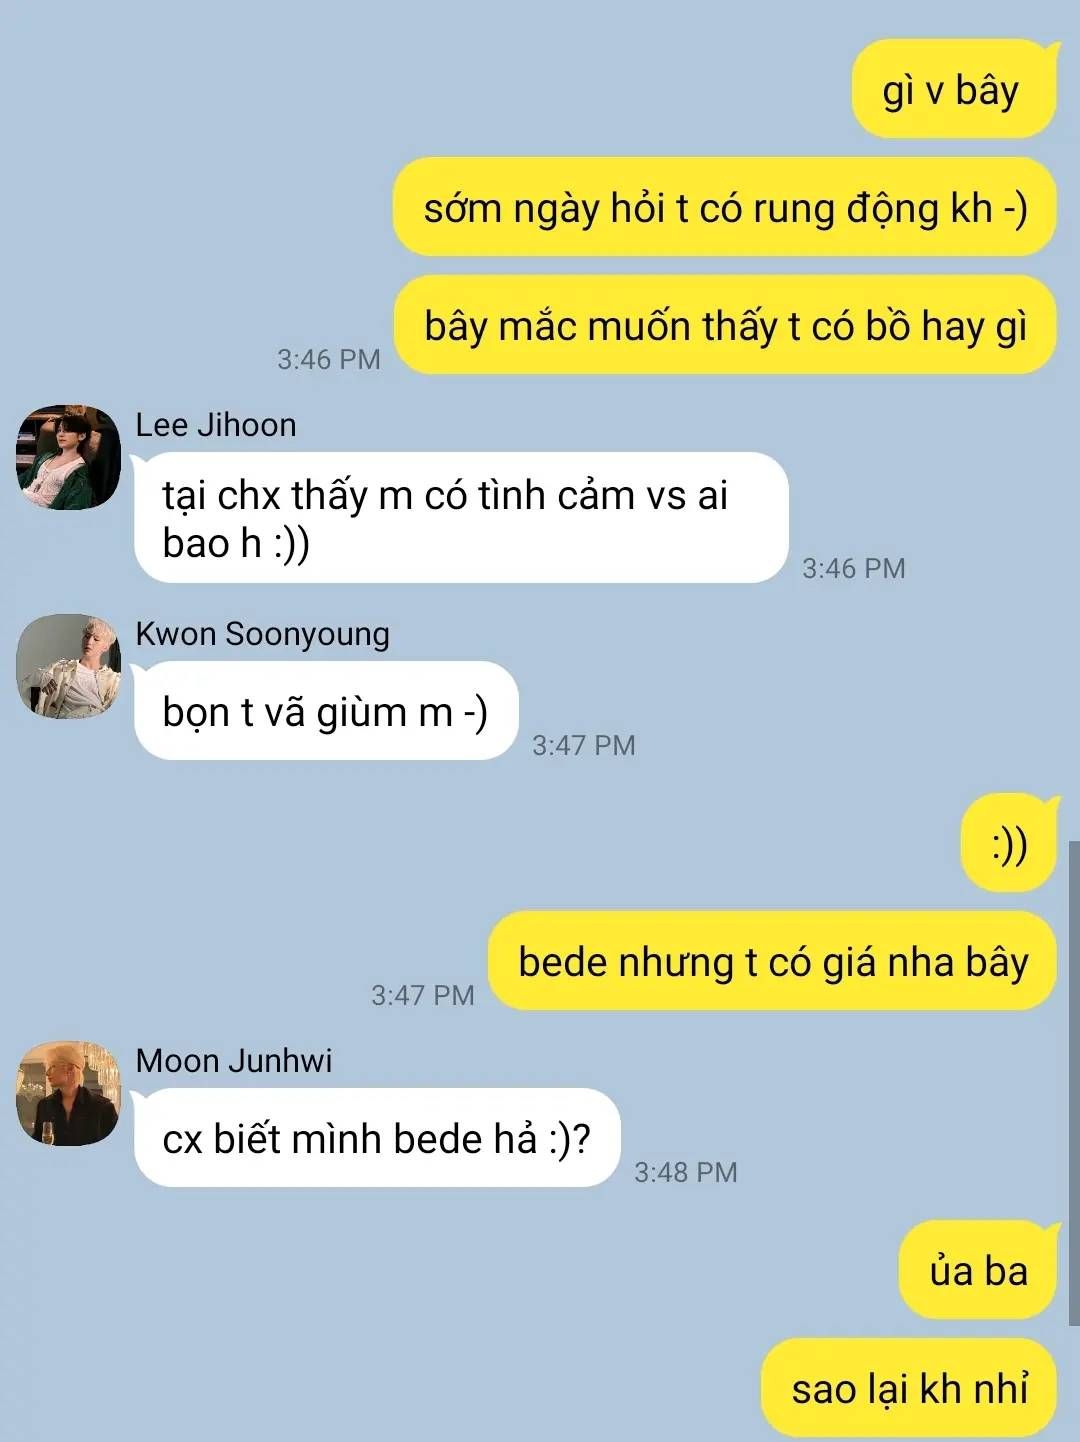
Task: Select the message 'sao lại kh nhỉ'
Action: pyautogui.click(x=909, y=1388)
